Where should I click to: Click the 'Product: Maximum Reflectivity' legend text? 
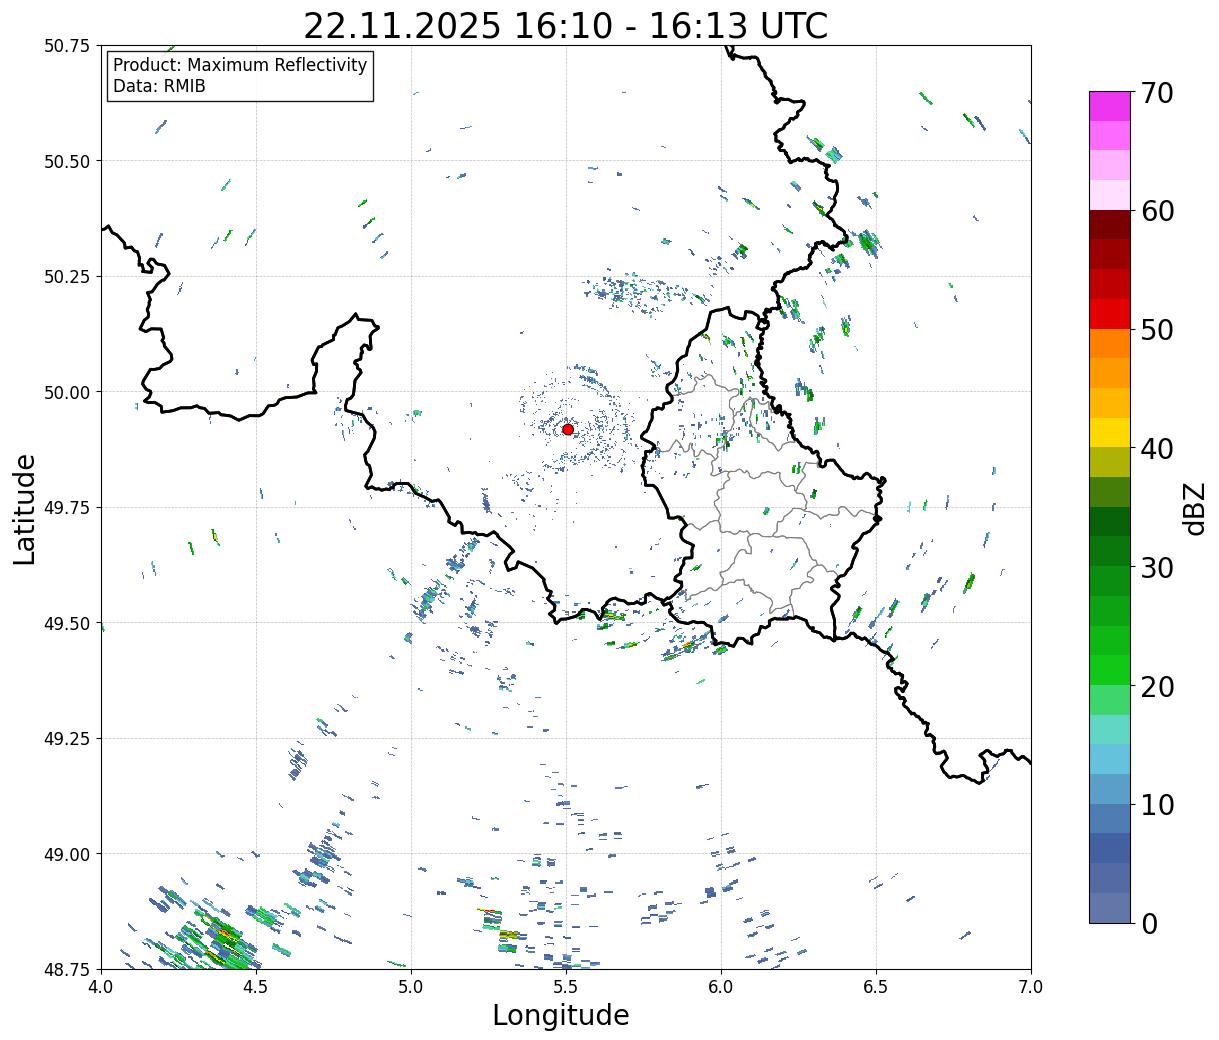(240, 65)
